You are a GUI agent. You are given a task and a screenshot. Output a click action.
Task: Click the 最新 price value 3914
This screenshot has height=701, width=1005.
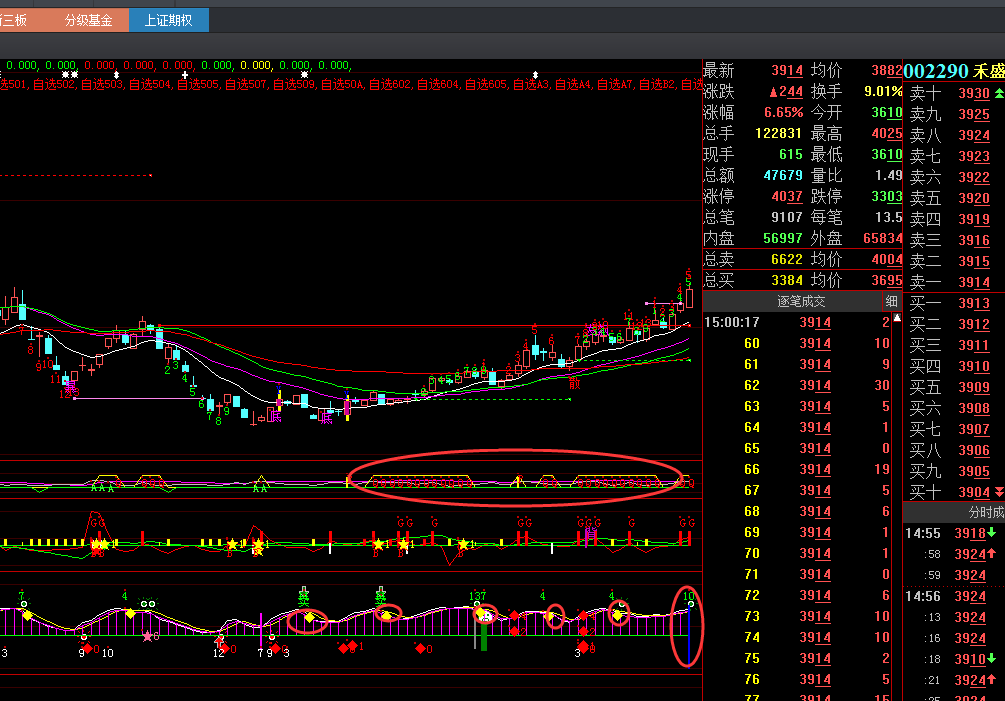(x=786, y=70)
